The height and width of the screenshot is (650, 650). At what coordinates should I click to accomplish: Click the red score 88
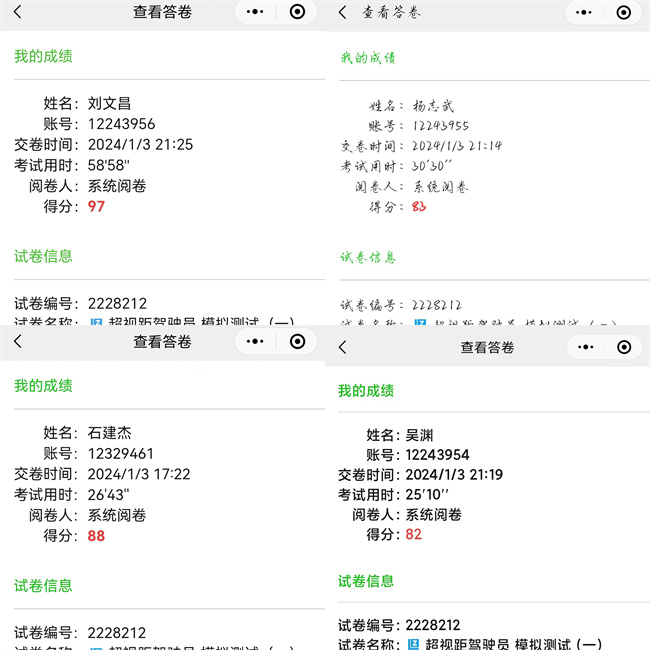[96, 536]
